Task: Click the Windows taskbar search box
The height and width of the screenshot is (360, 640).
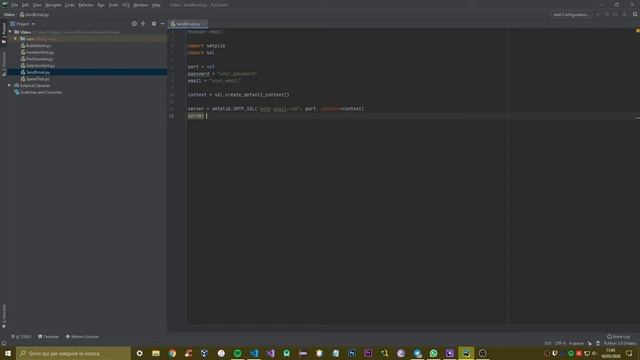Action: pyautogui.click(x=73, y=353)
